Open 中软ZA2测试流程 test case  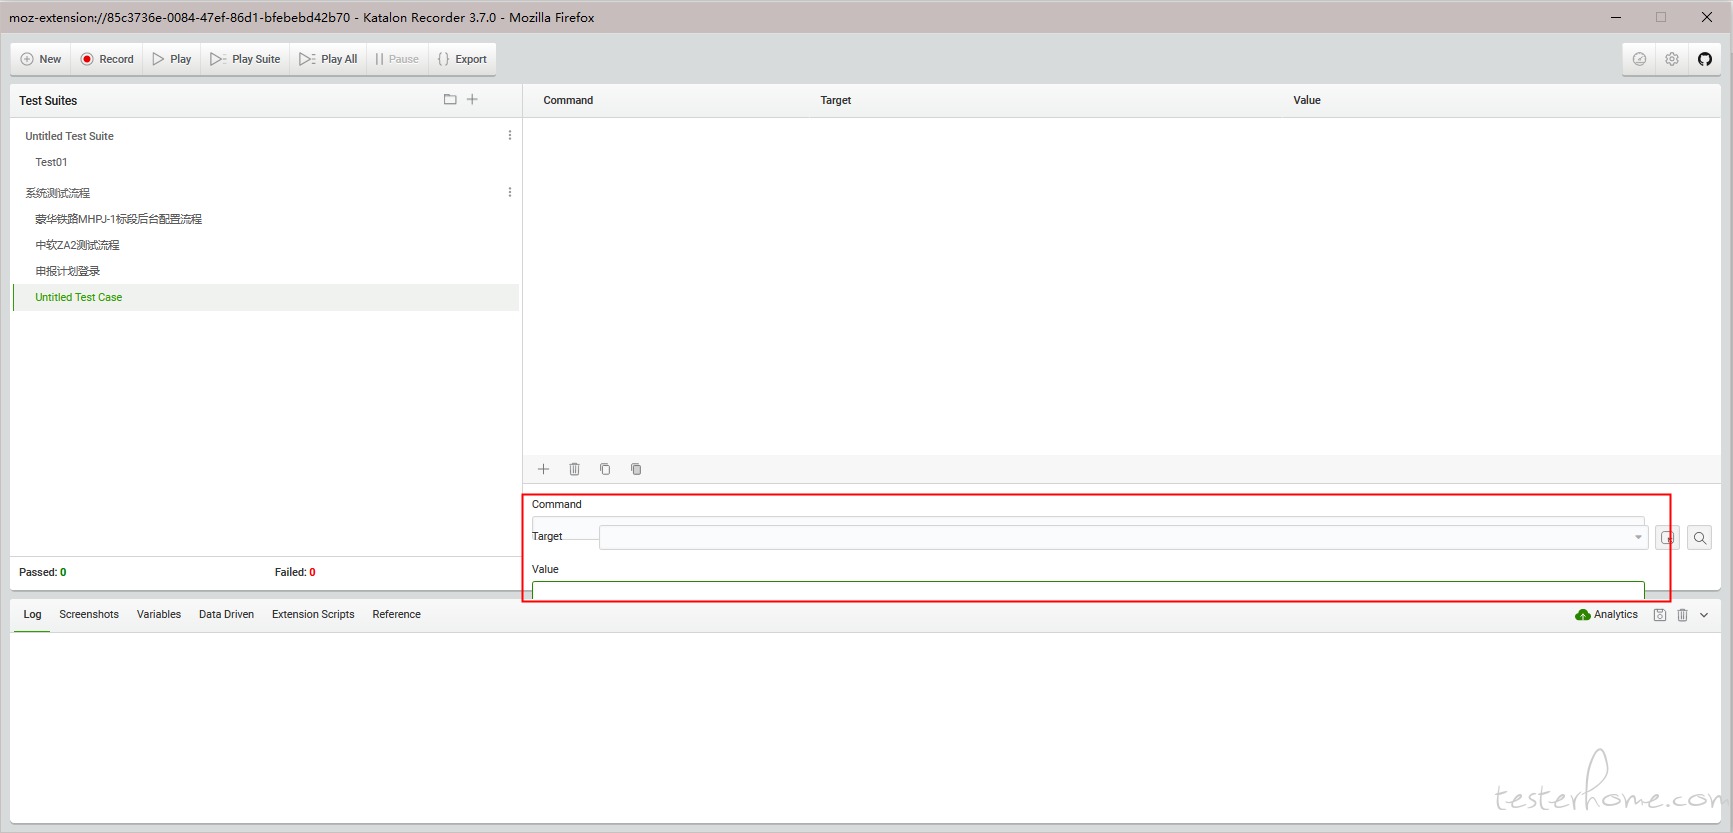click(x=77, y=245)
